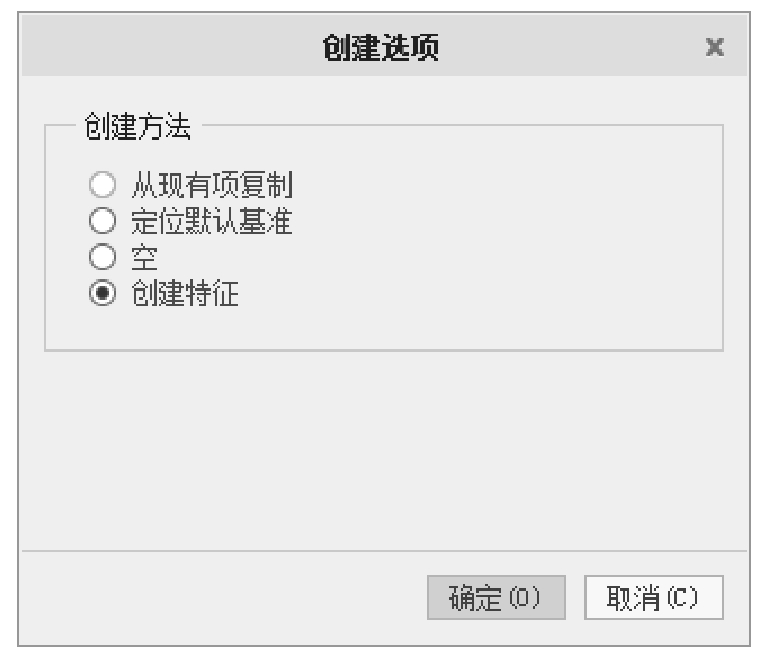Click the 创建选项 title bar text
This screenshot has height=656, width=771.
[385, 47]
